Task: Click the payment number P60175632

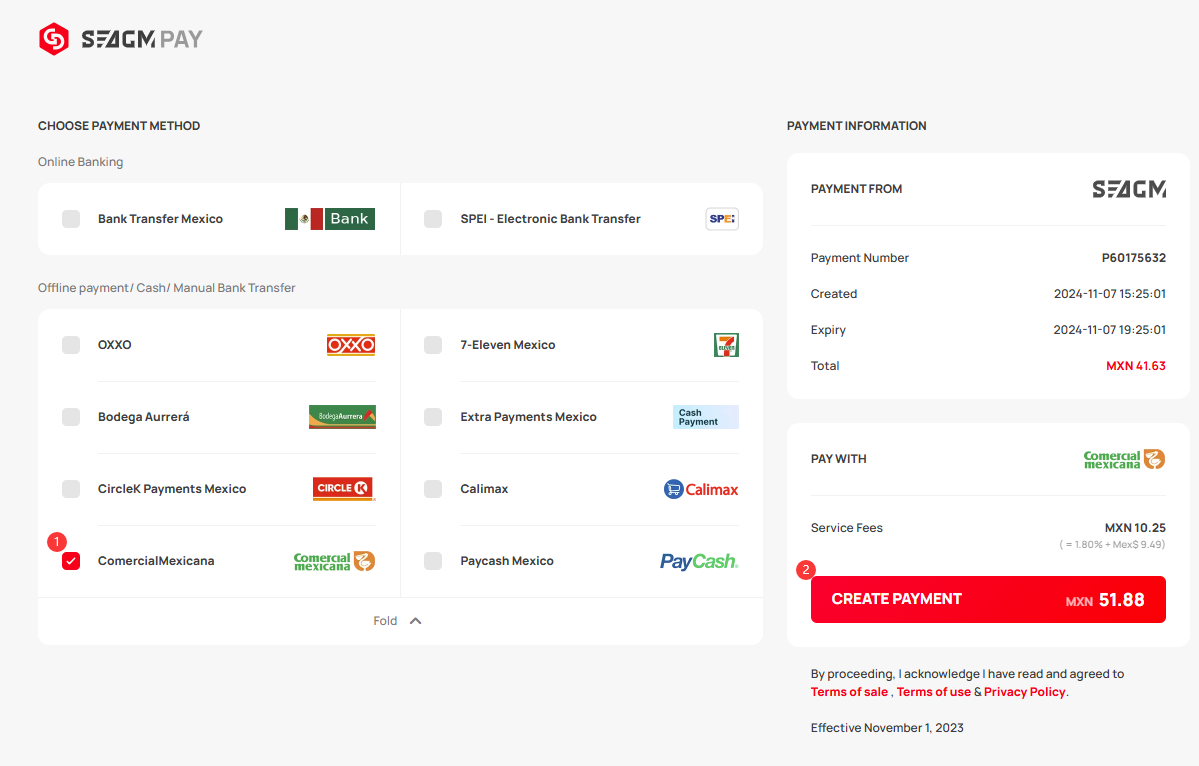Action: 1133,258
